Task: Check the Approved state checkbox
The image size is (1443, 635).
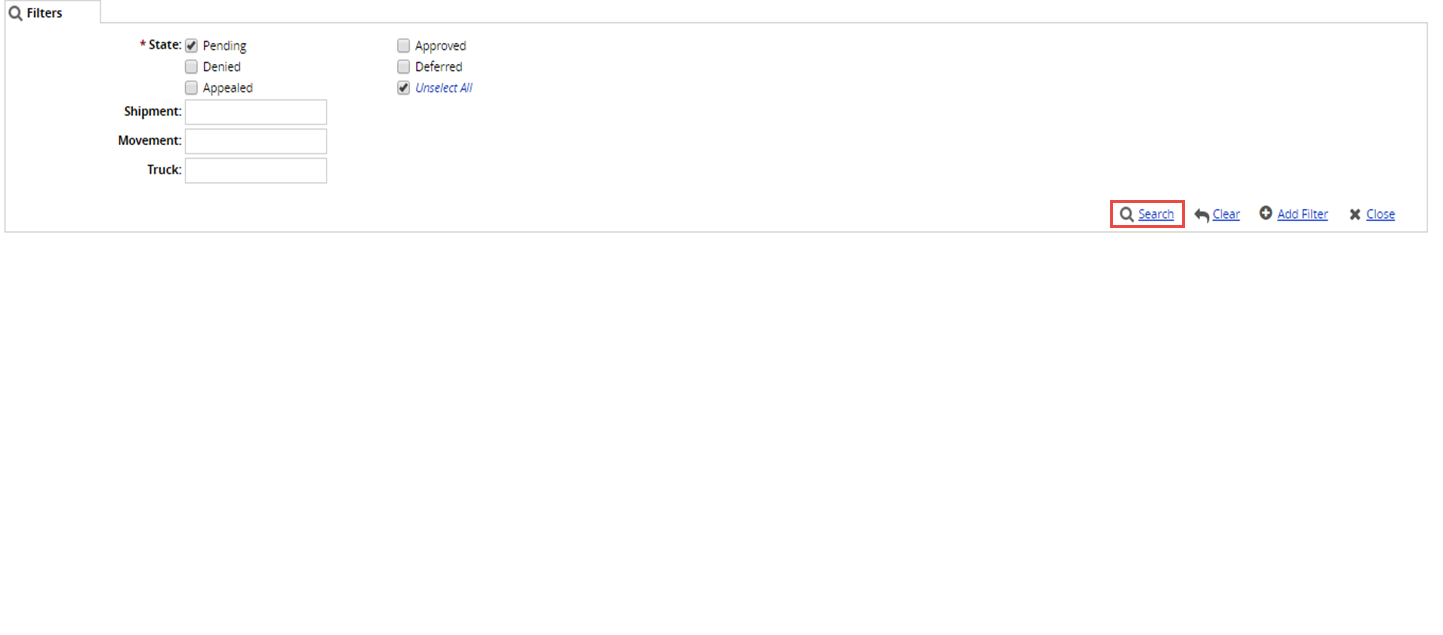Action: [404, 45]
